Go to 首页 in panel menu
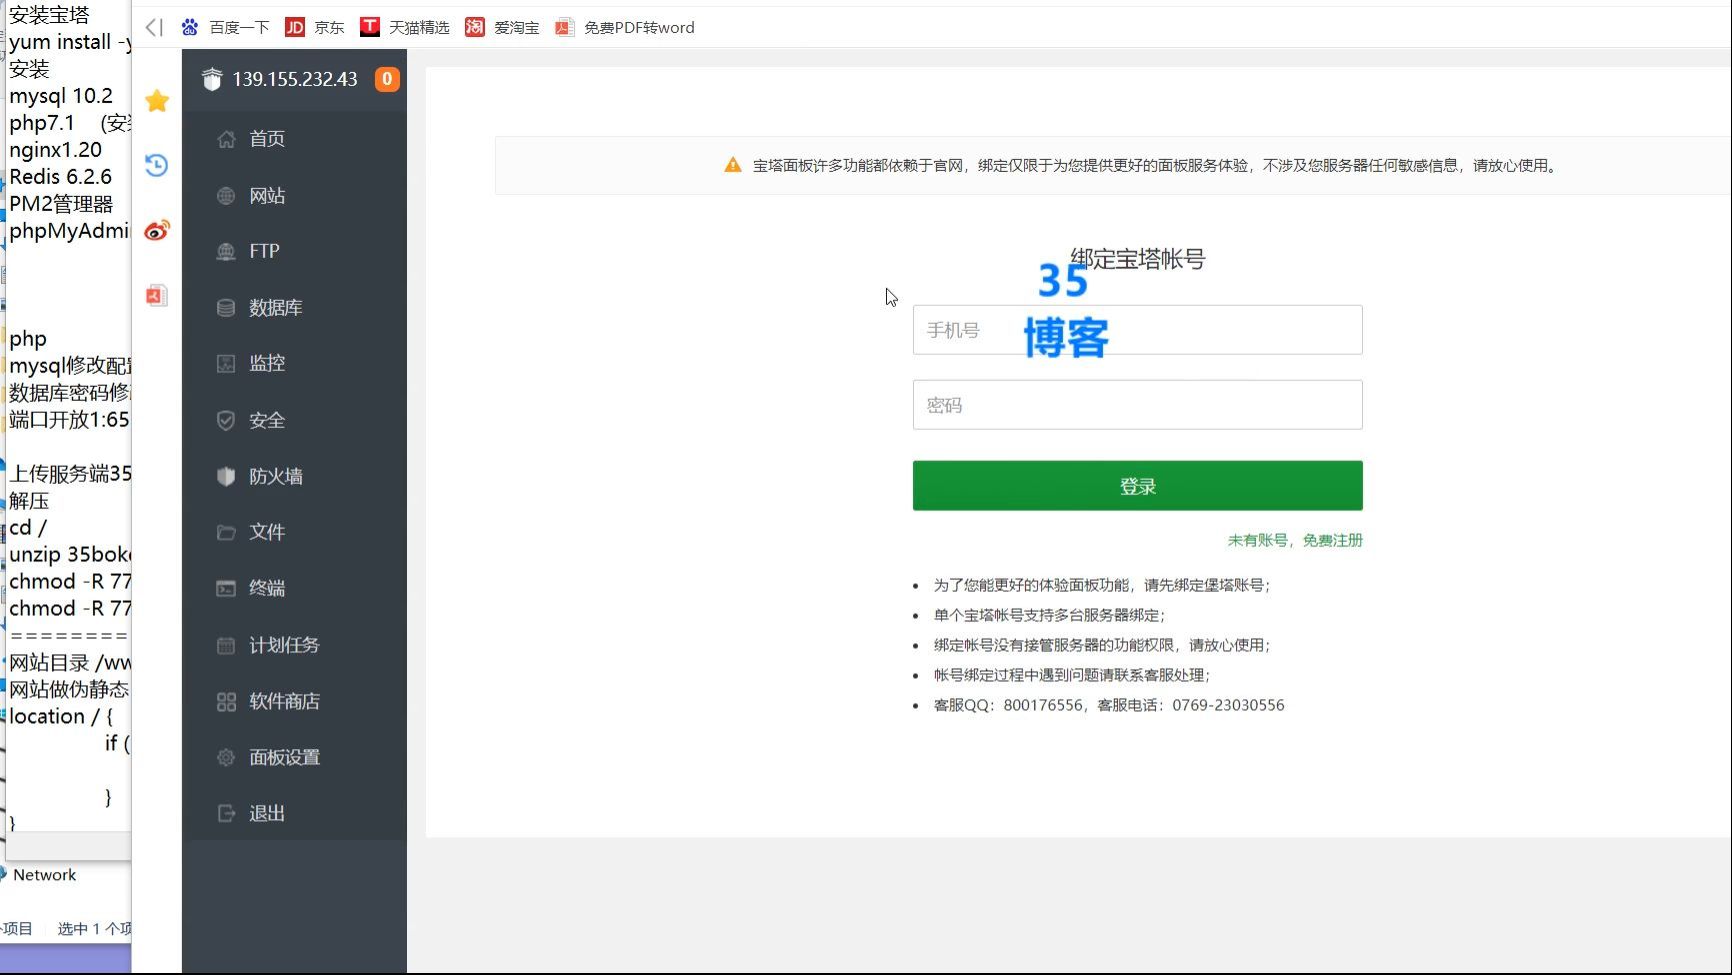 (266, 139)
